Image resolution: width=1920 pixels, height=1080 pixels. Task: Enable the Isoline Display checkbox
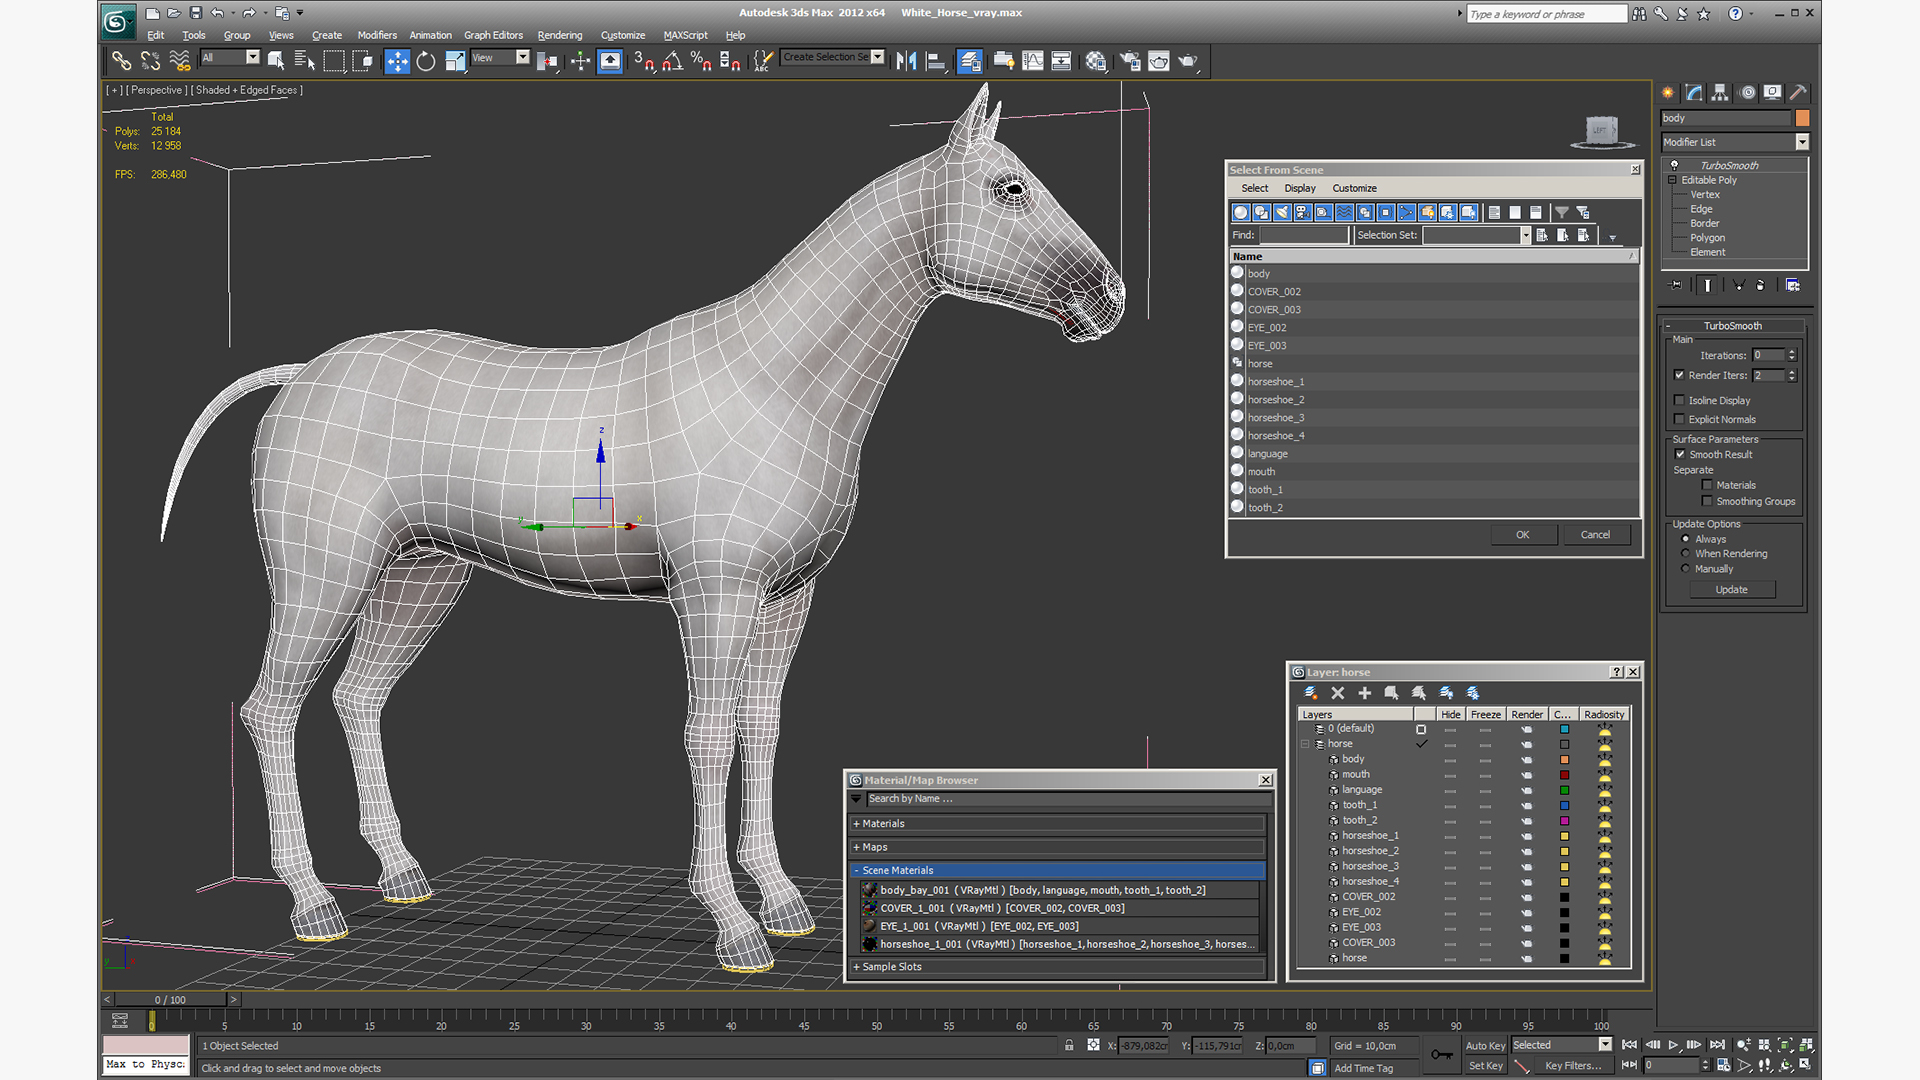[x=1680, y=400]
